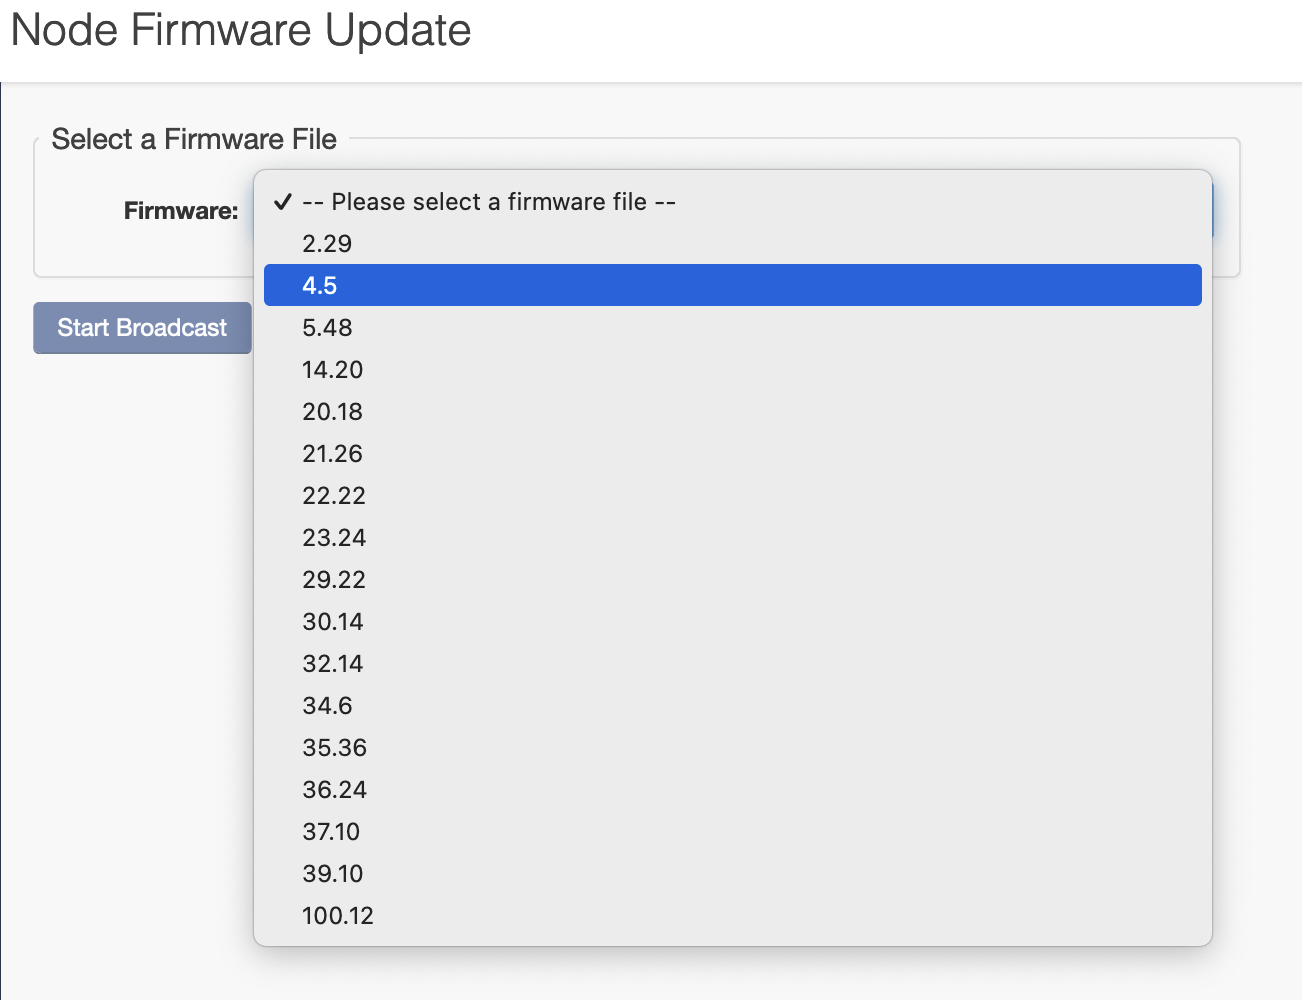Screen dimensions: 1302x1000
Task: Select the 35.36 firmware option
Action: click(334, 748)
